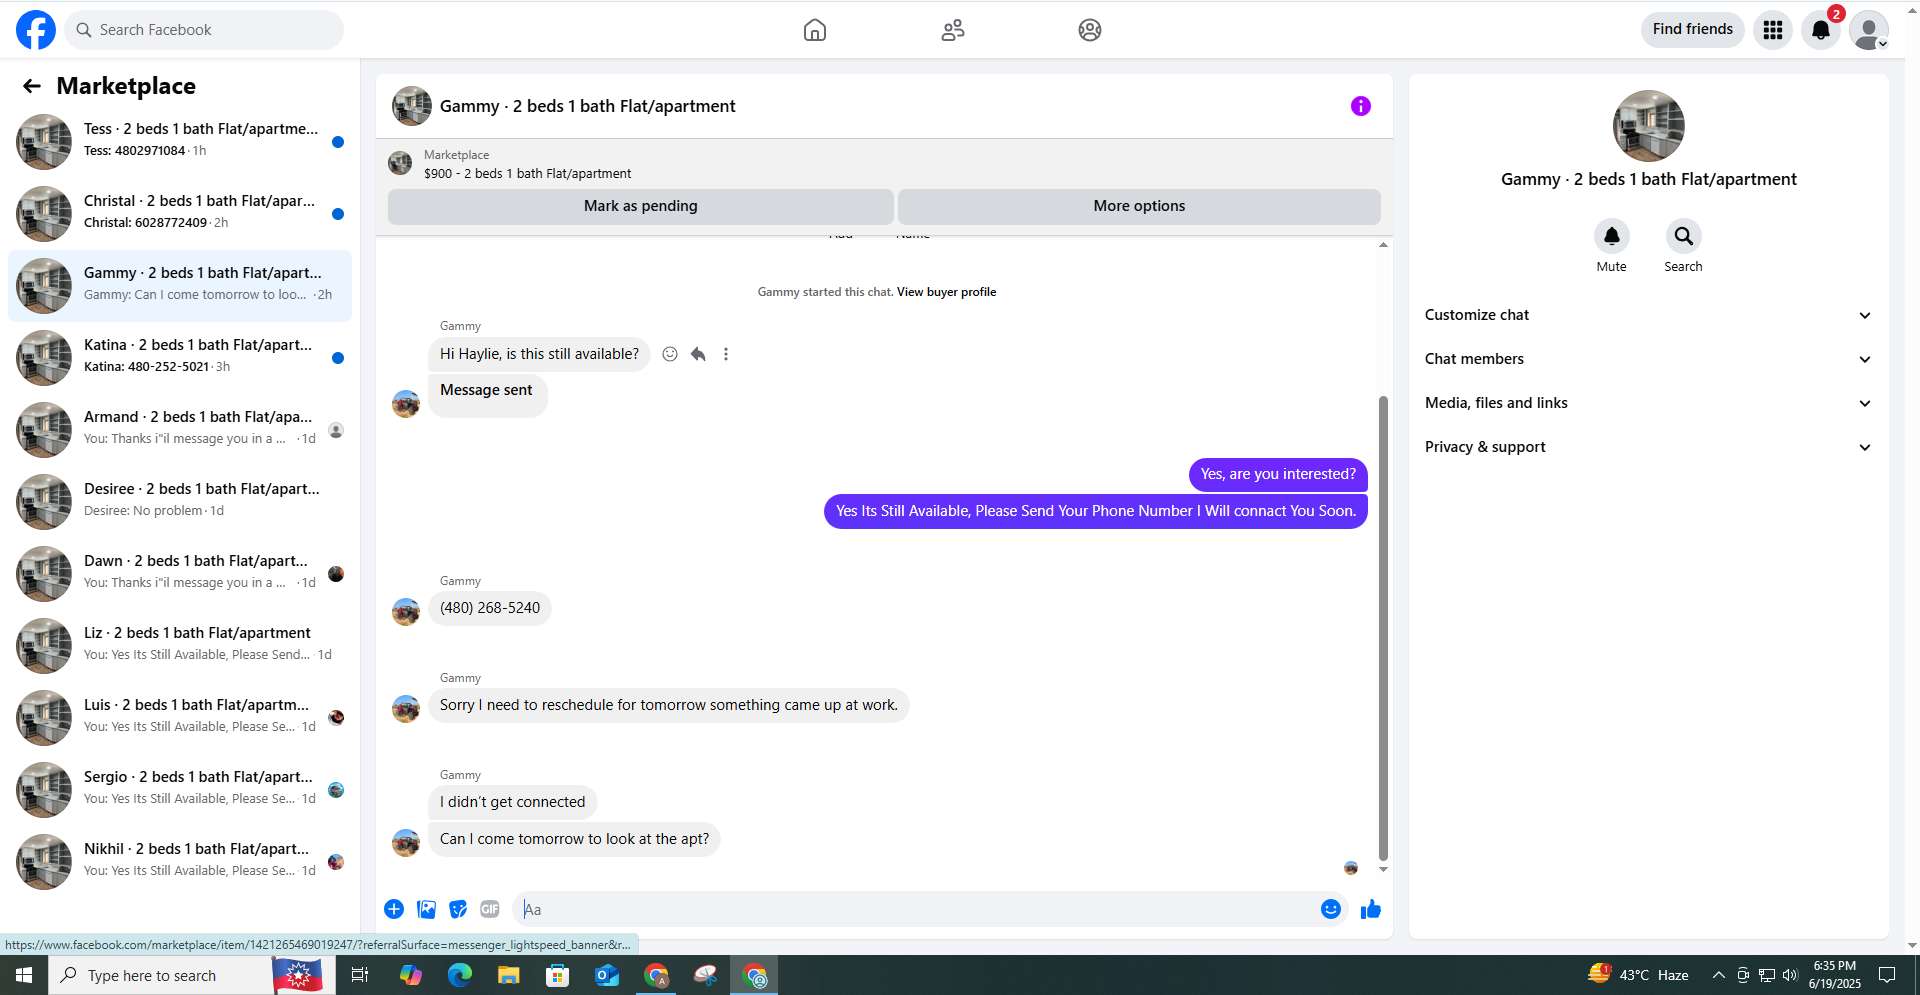Image resolution: width=1920 pixels, height=995 pixels.
Task: Open the Armand conversation
Action: pos(180,430)
